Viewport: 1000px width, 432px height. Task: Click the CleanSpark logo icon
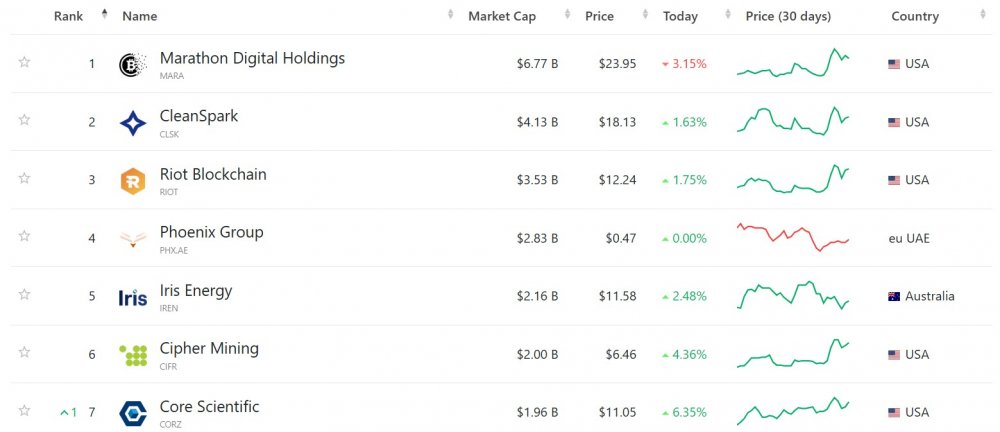pos(133,122)
